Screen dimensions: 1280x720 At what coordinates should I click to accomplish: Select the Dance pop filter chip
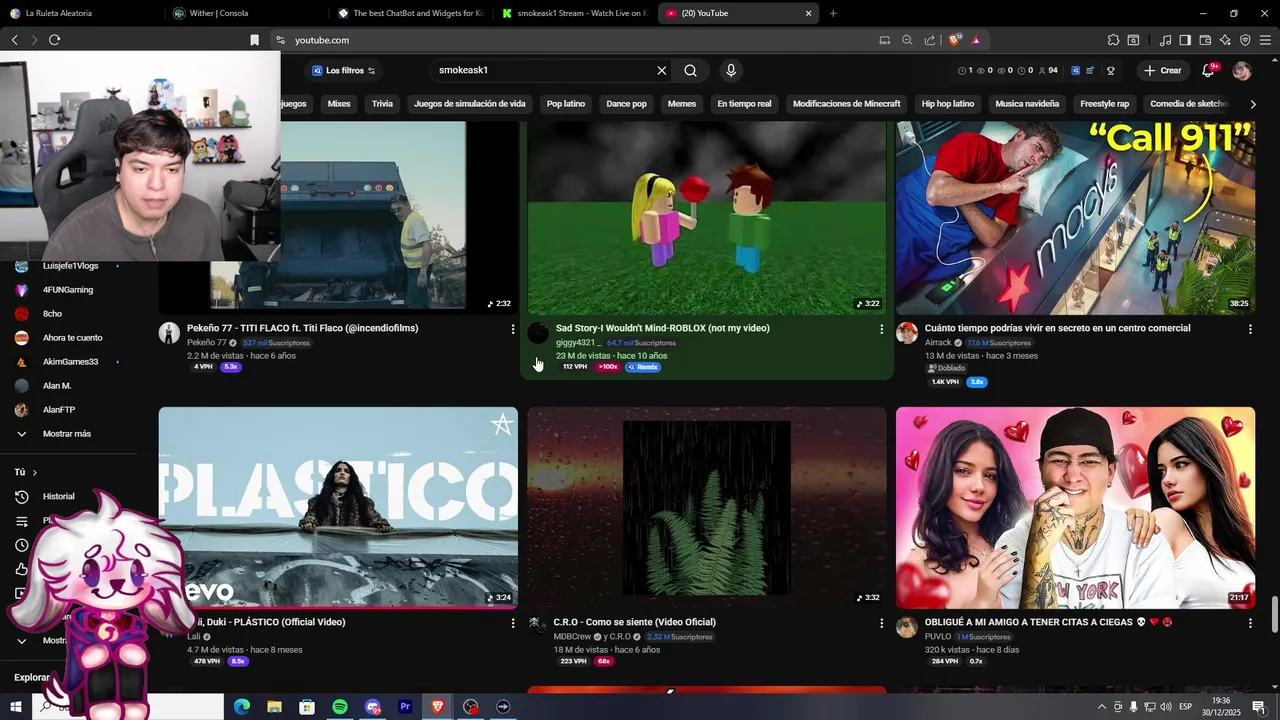click(626, 104)
